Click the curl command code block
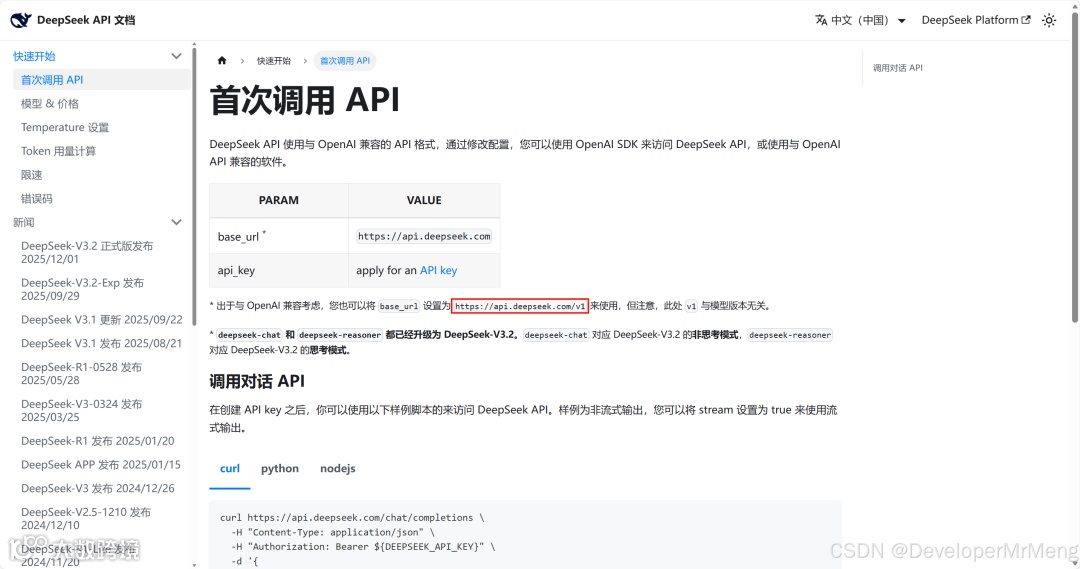Viewport: 1080px width, 569px height. coord(525,535)
